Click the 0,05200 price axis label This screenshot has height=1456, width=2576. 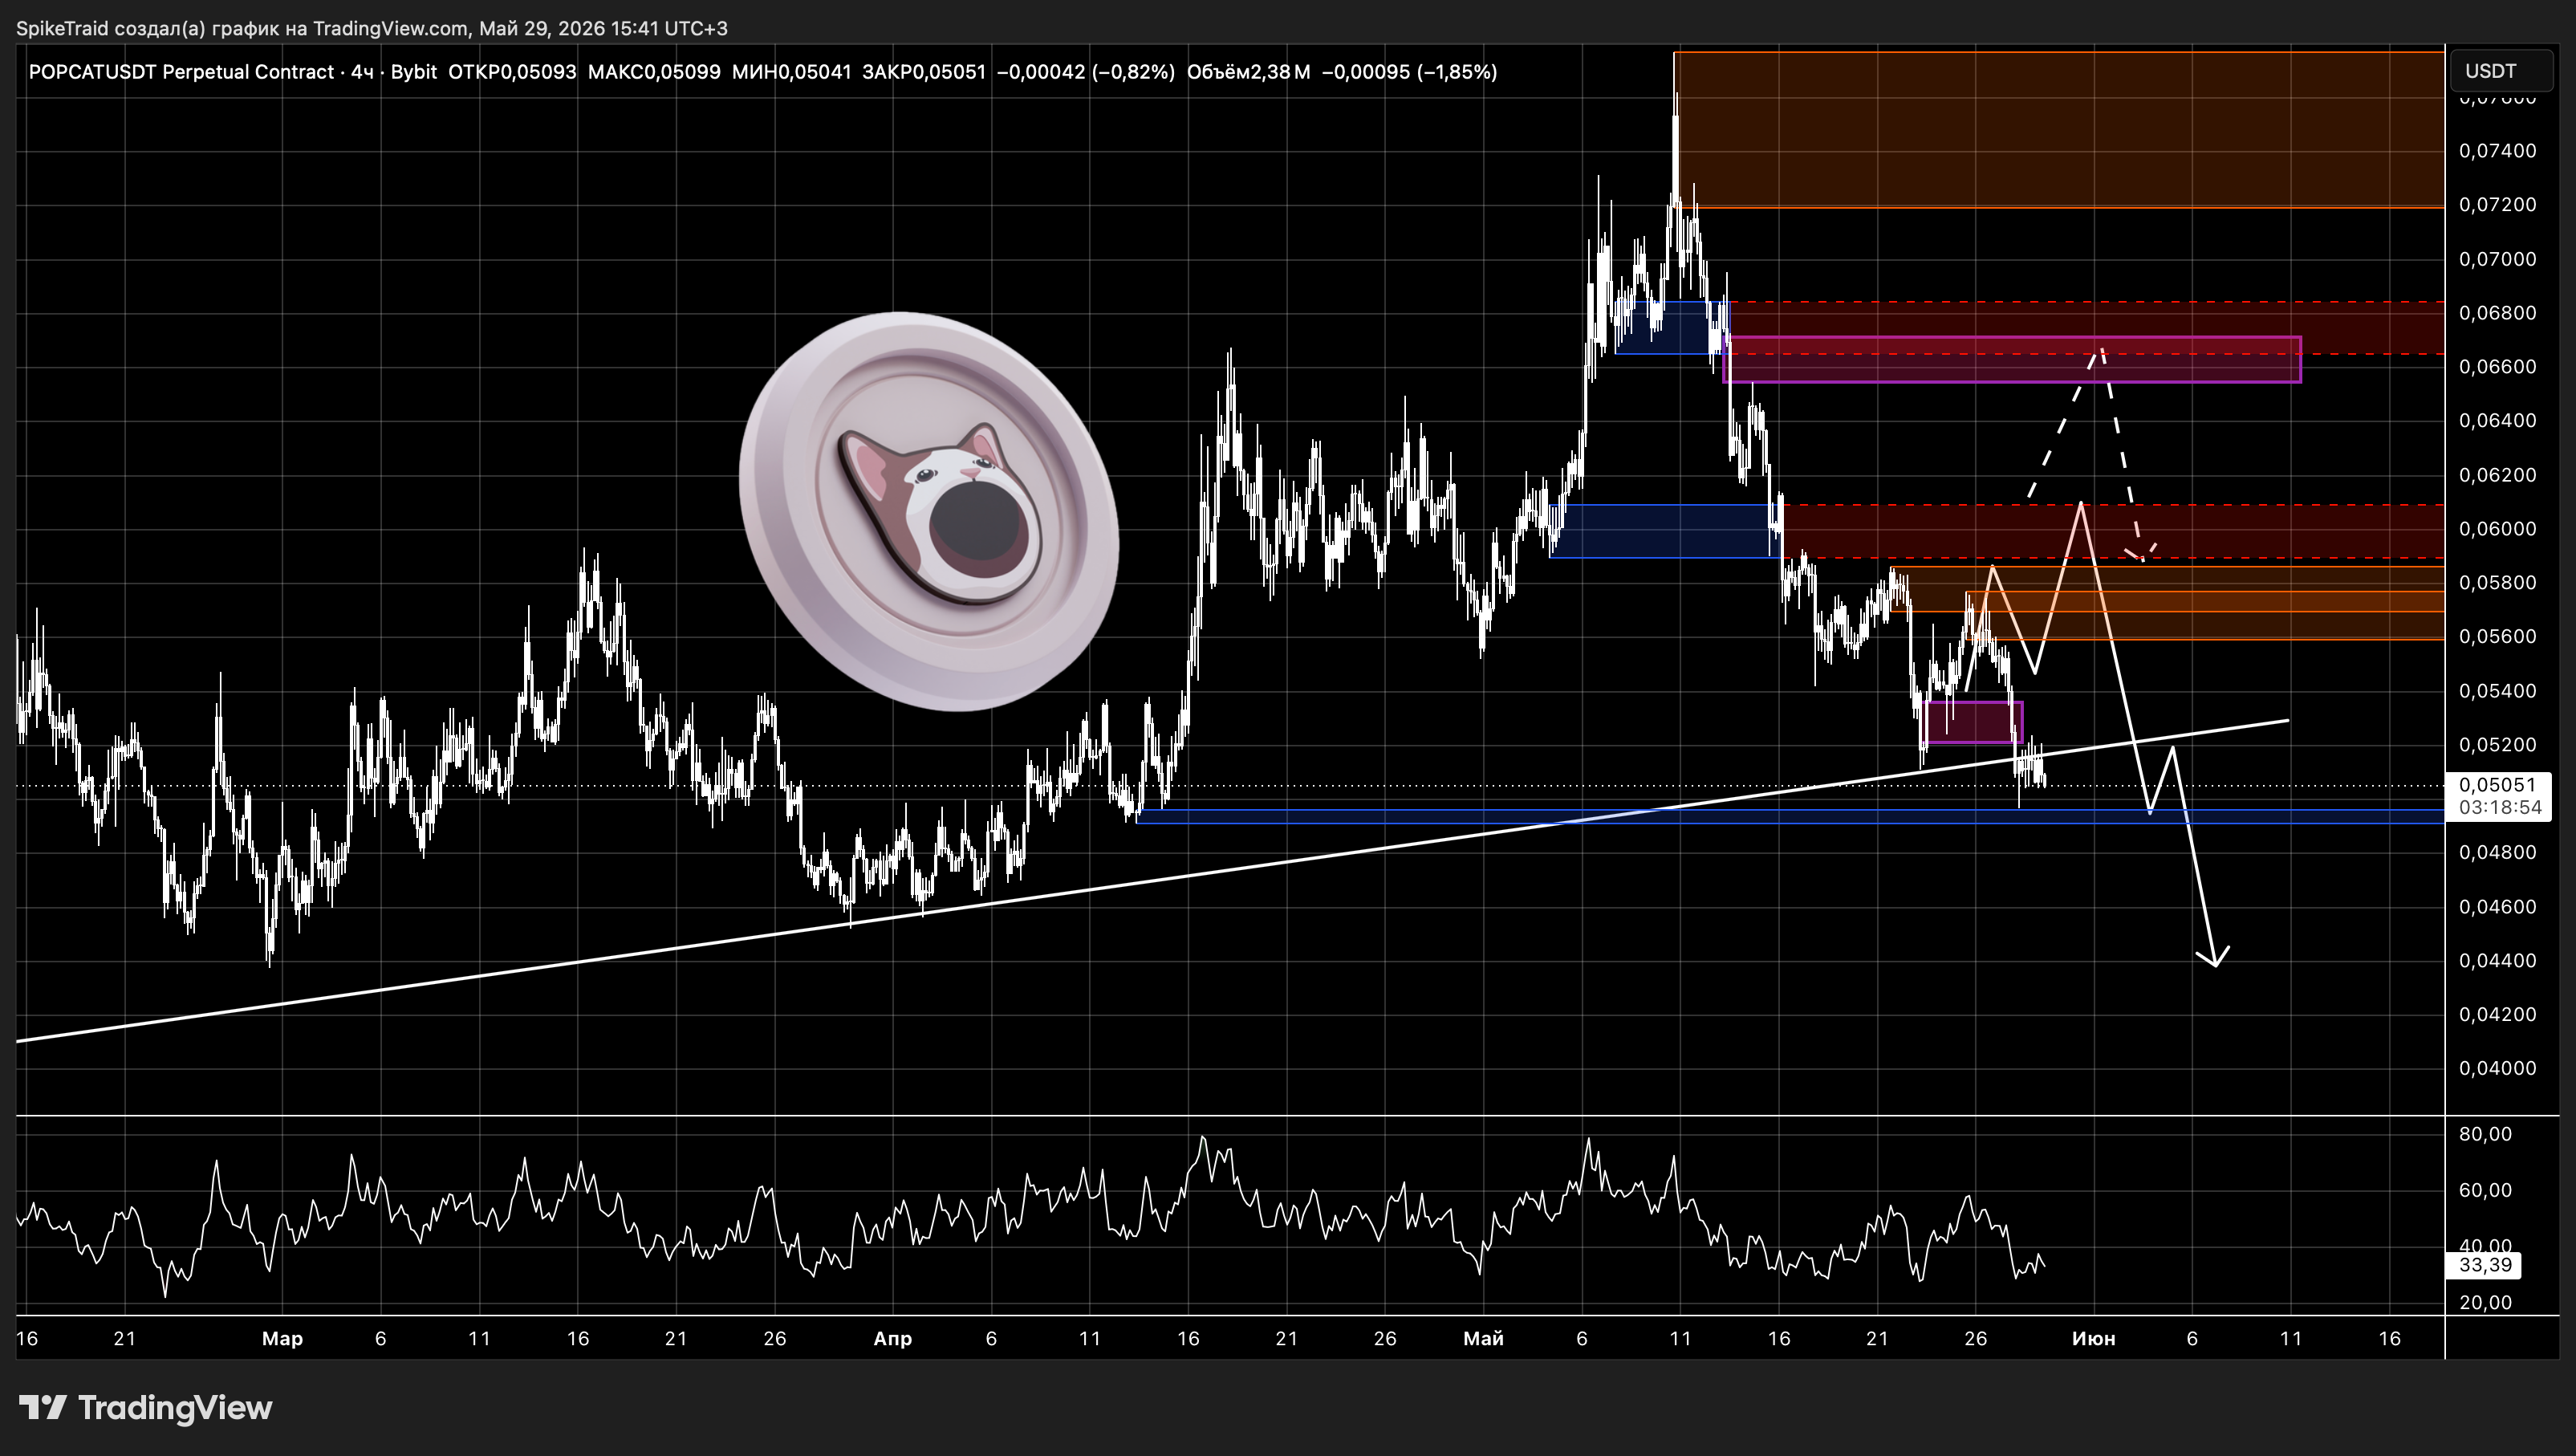[x=2497, y=745]
